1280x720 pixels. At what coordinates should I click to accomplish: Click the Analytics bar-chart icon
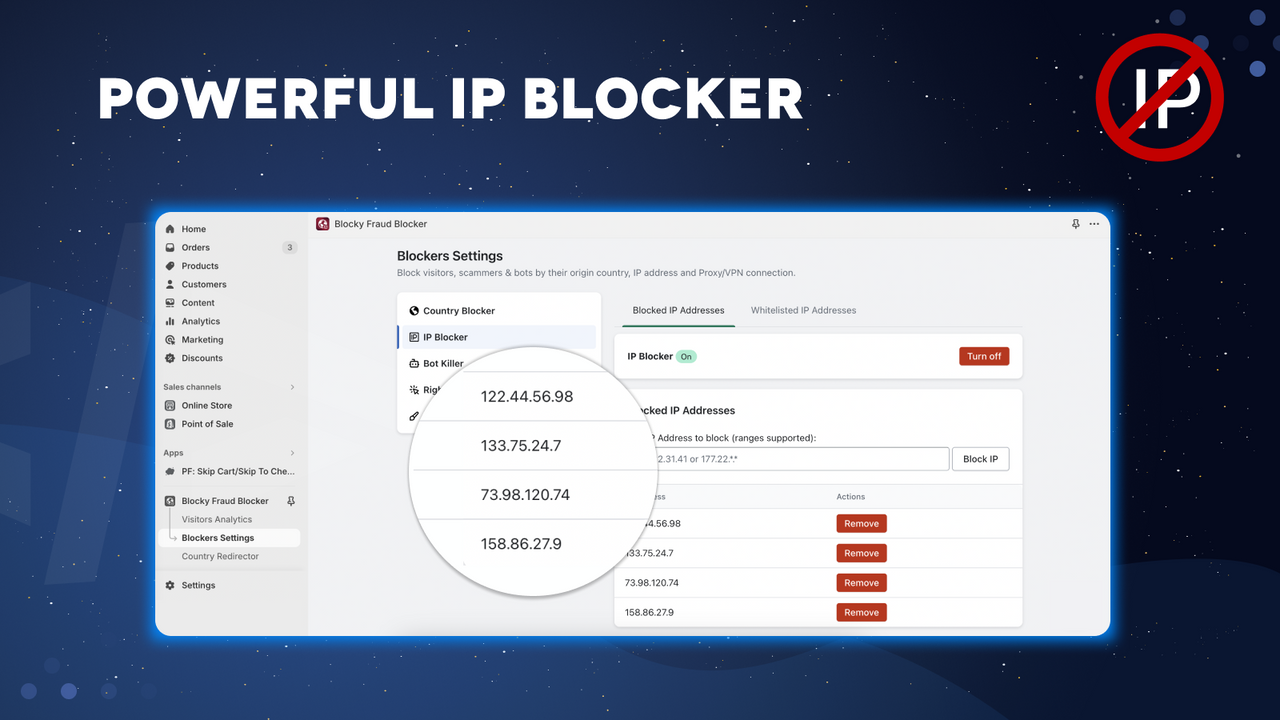[x=170, y=321]
